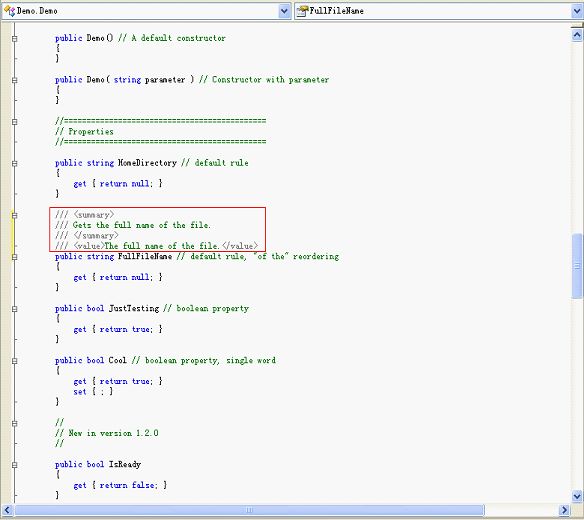Collapse the summary XML comment block

tap(15, 215)
